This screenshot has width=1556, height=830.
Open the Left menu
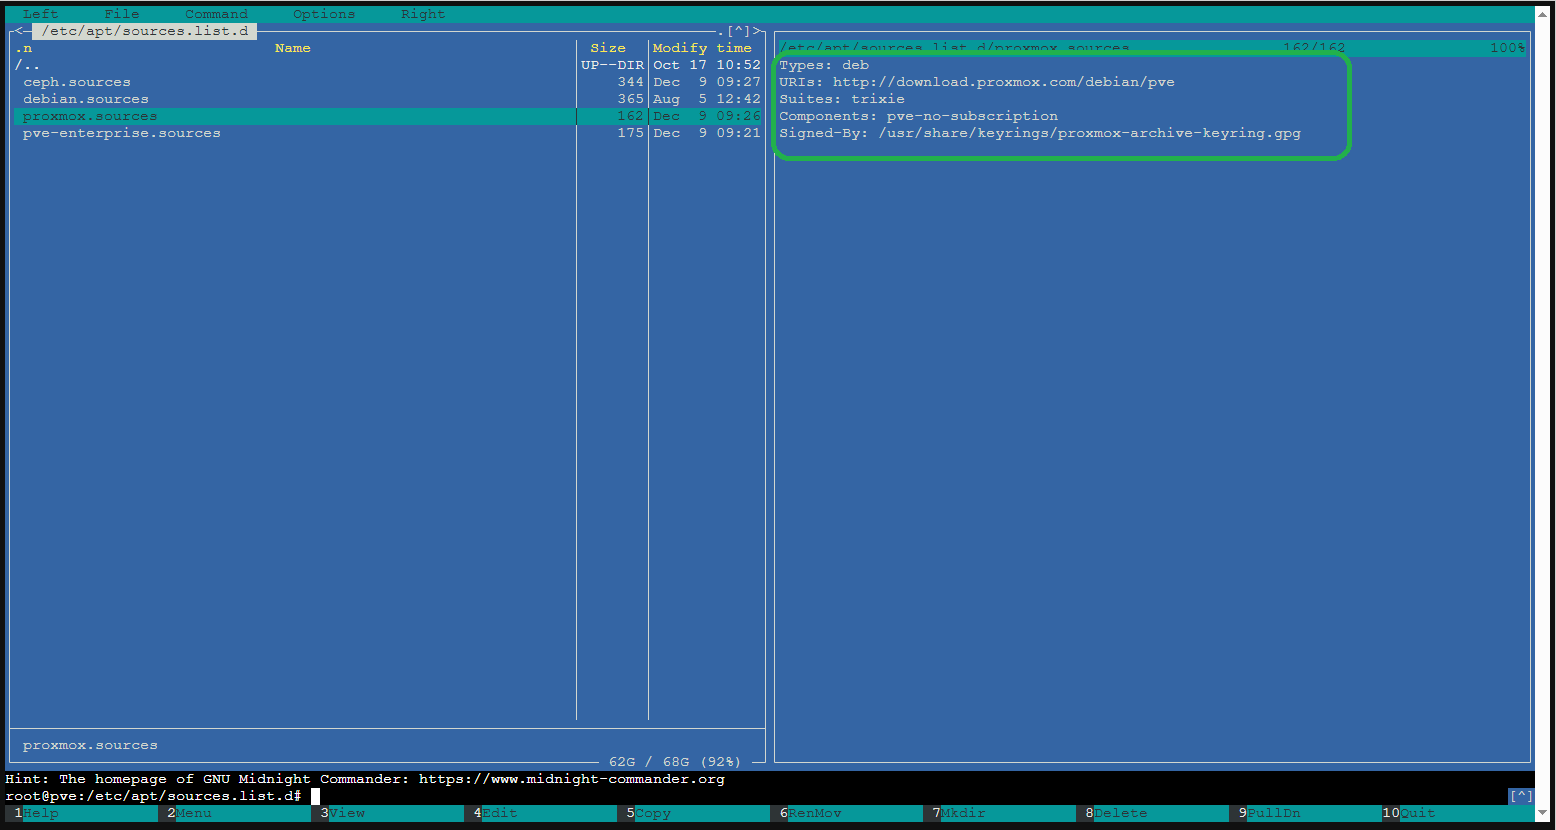[40, 14]
